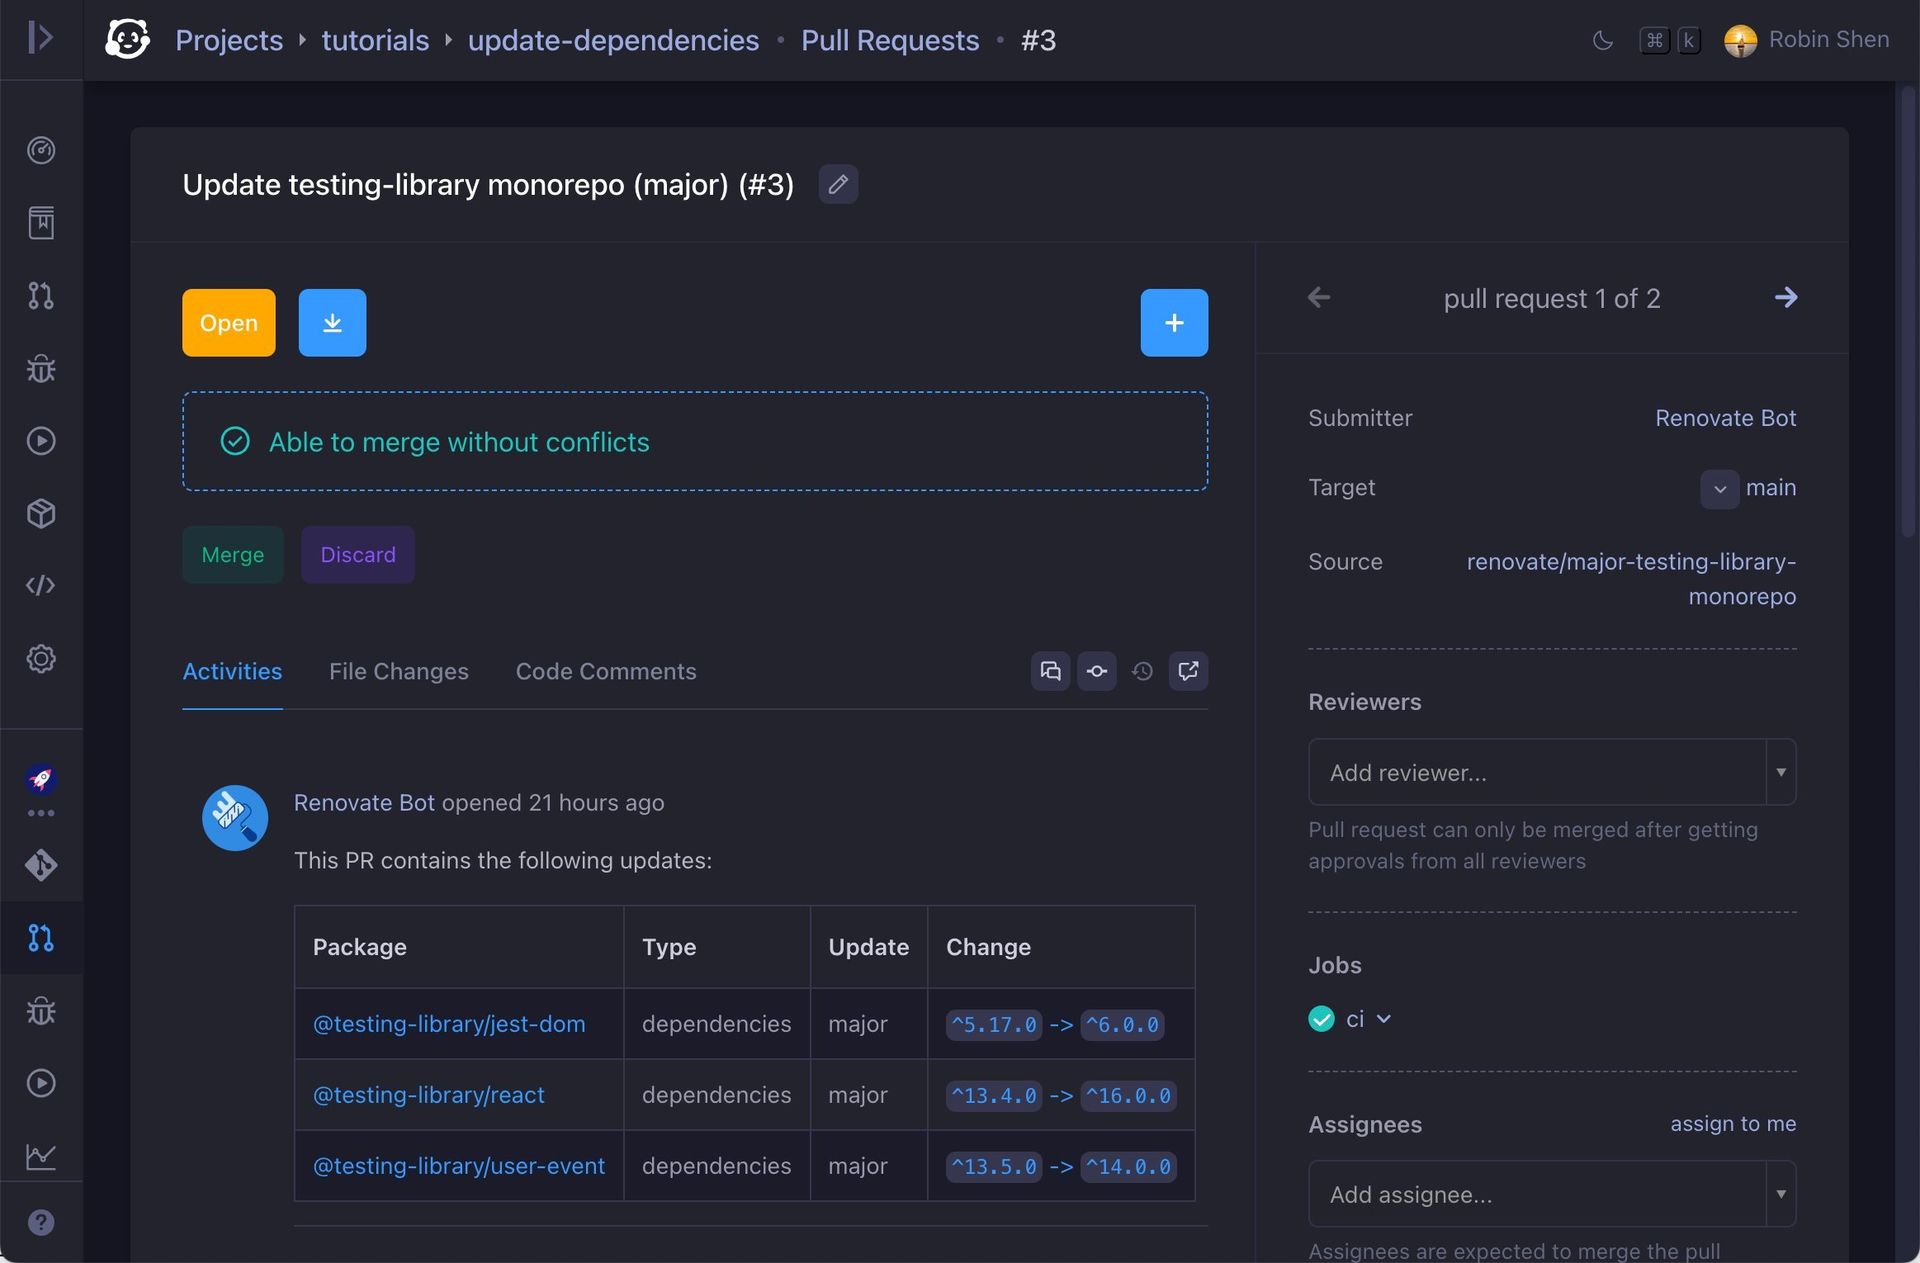Viewport: 1920px width, 1263px height.
Task: Click the sidebar package (cube) icon
Action: (x=41, y=514)
